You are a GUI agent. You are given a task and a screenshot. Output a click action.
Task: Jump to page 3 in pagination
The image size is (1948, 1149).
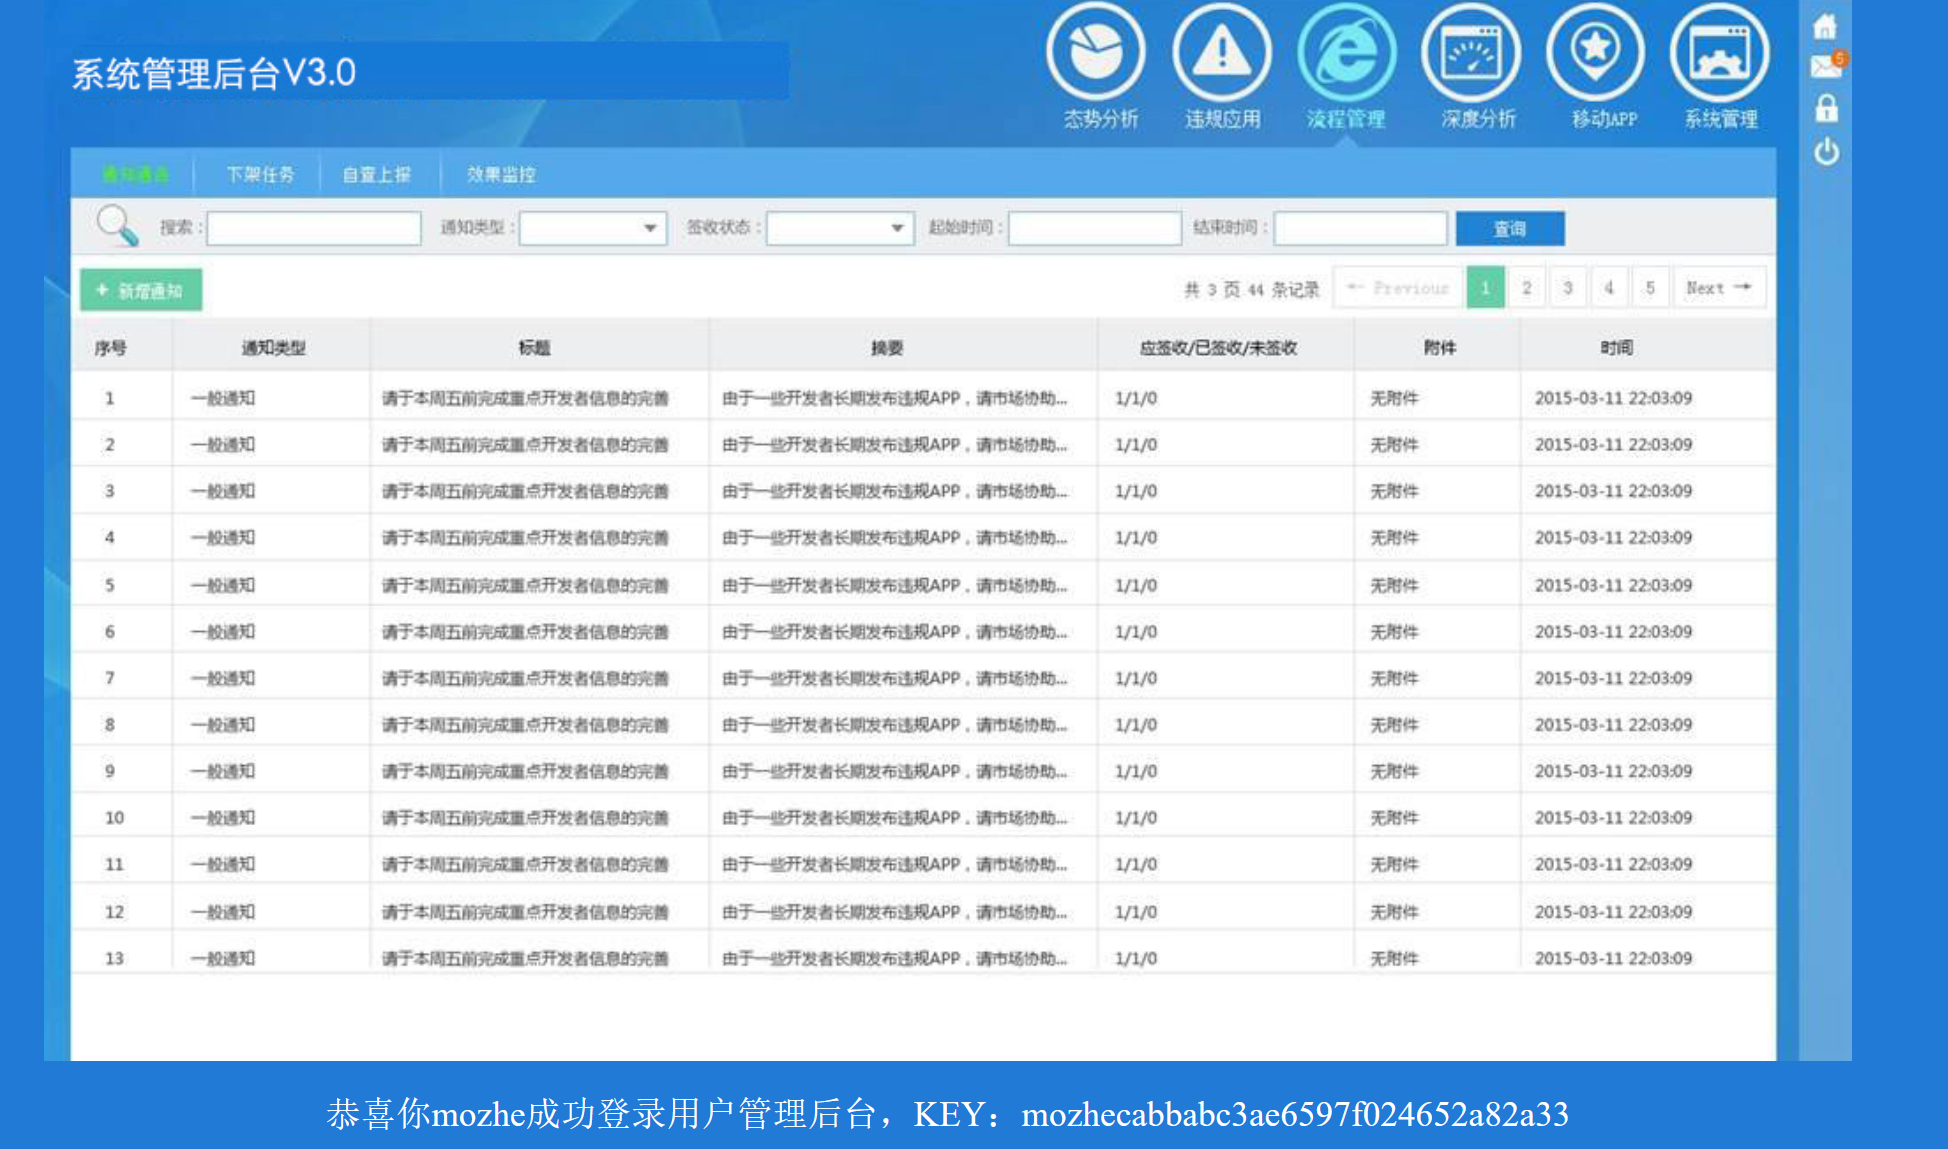pos(1568,288)
